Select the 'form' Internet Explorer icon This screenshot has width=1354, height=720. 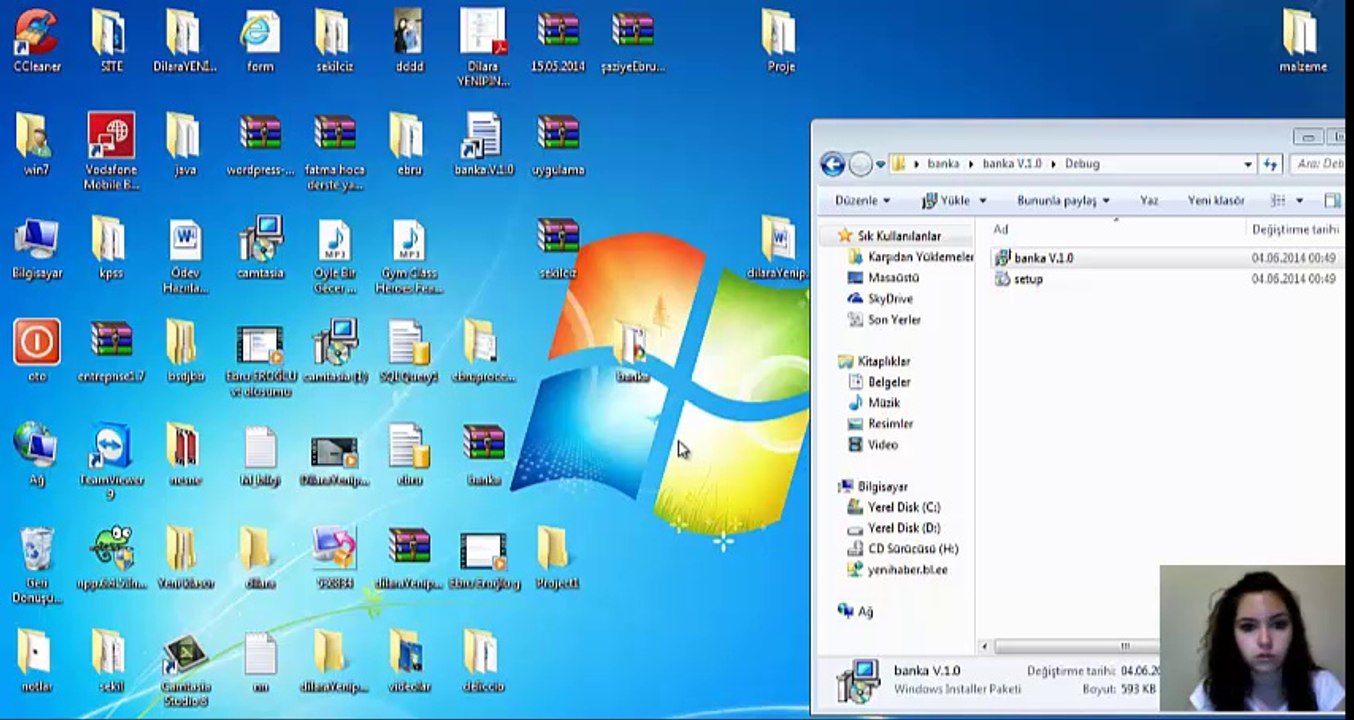[x=260, y=40]
